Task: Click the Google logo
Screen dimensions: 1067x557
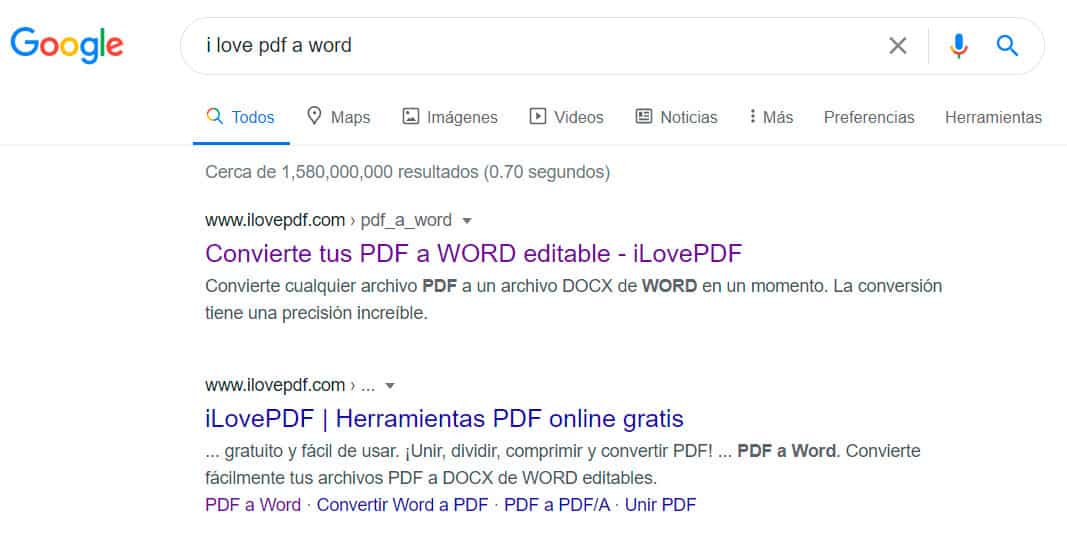Action: pos(67,45)
